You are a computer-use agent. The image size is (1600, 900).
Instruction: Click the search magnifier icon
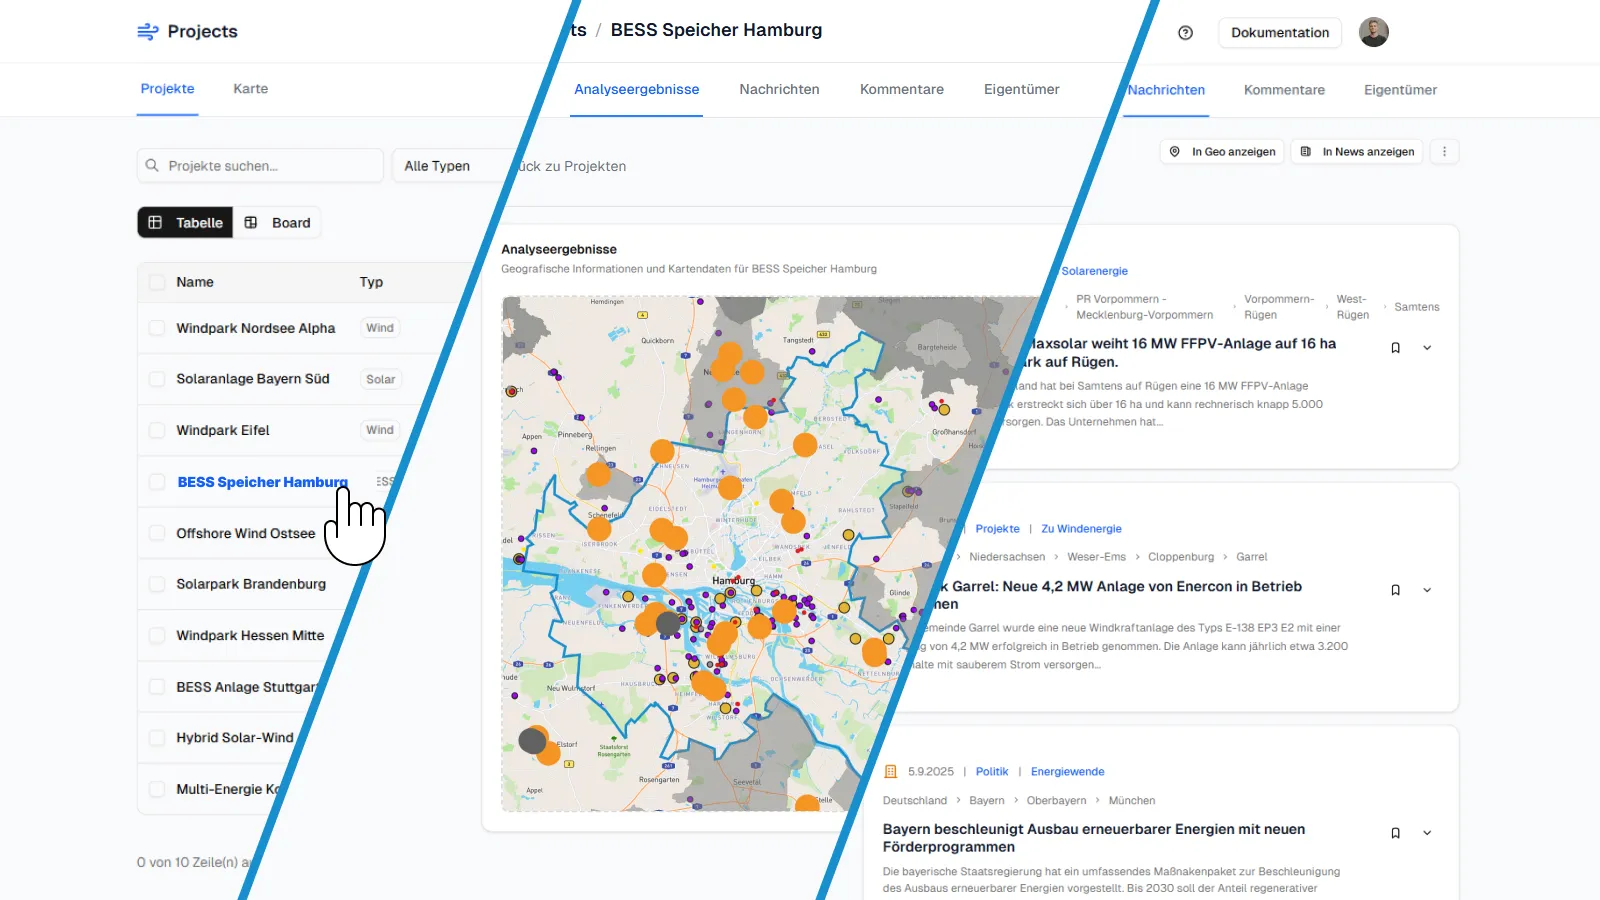[152, 166]
